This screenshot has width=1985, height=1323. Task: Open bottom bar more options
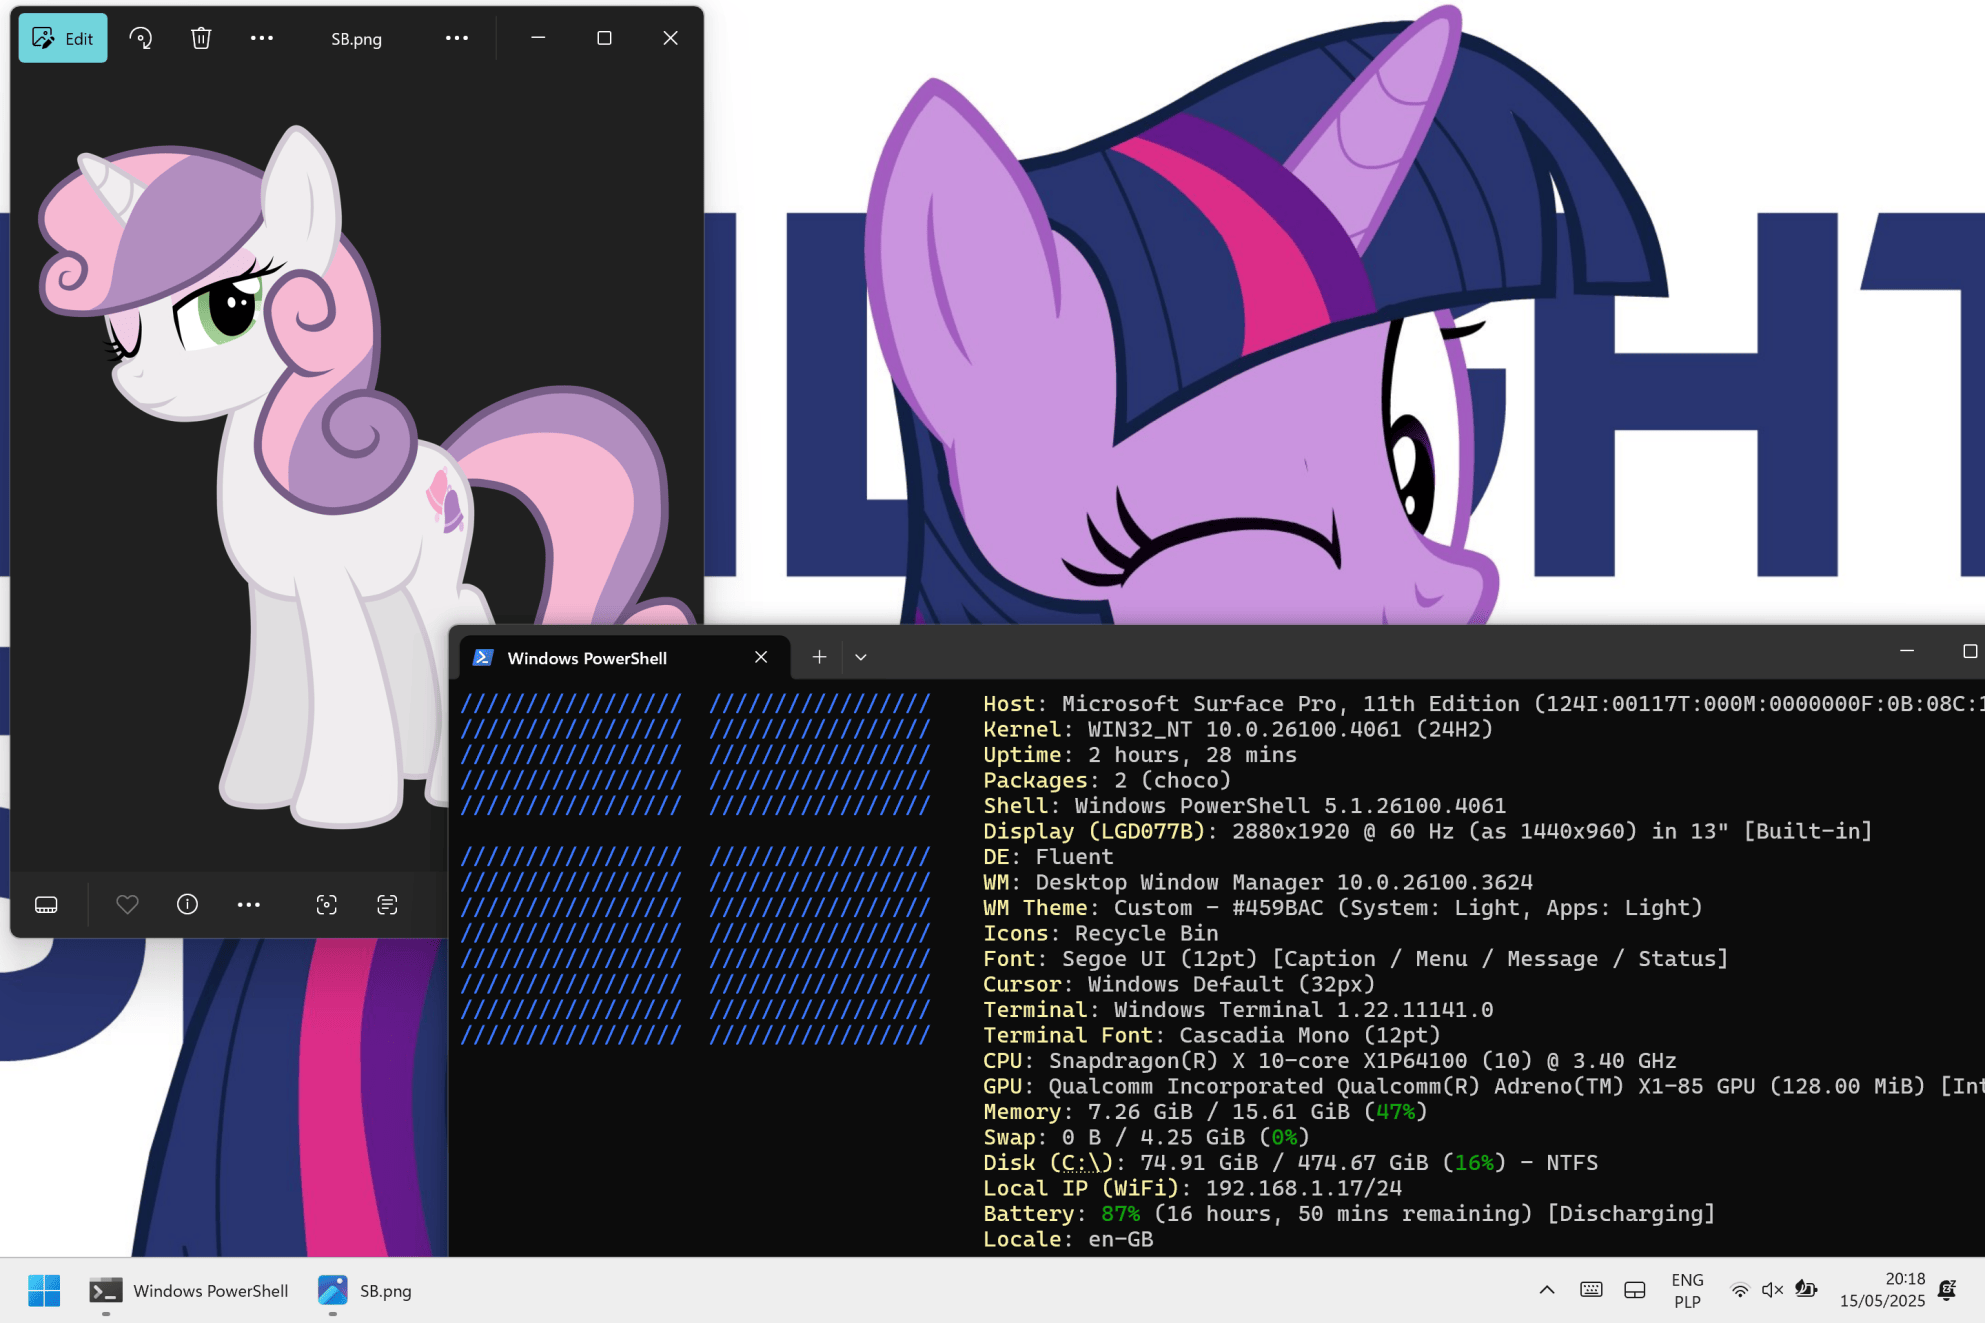(x=248, y=905)
